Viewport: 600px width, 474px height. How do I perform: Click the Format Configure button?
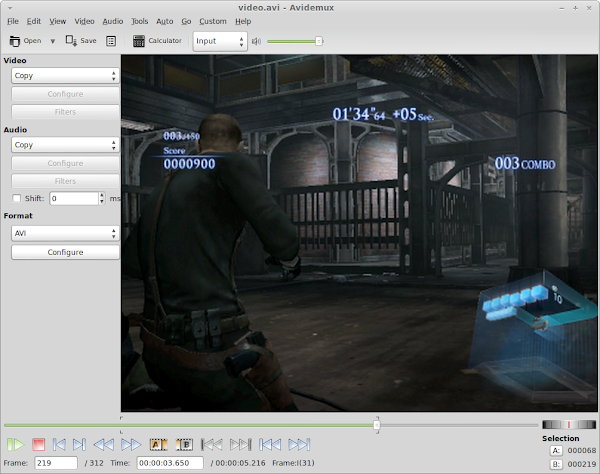pos(65,252)
